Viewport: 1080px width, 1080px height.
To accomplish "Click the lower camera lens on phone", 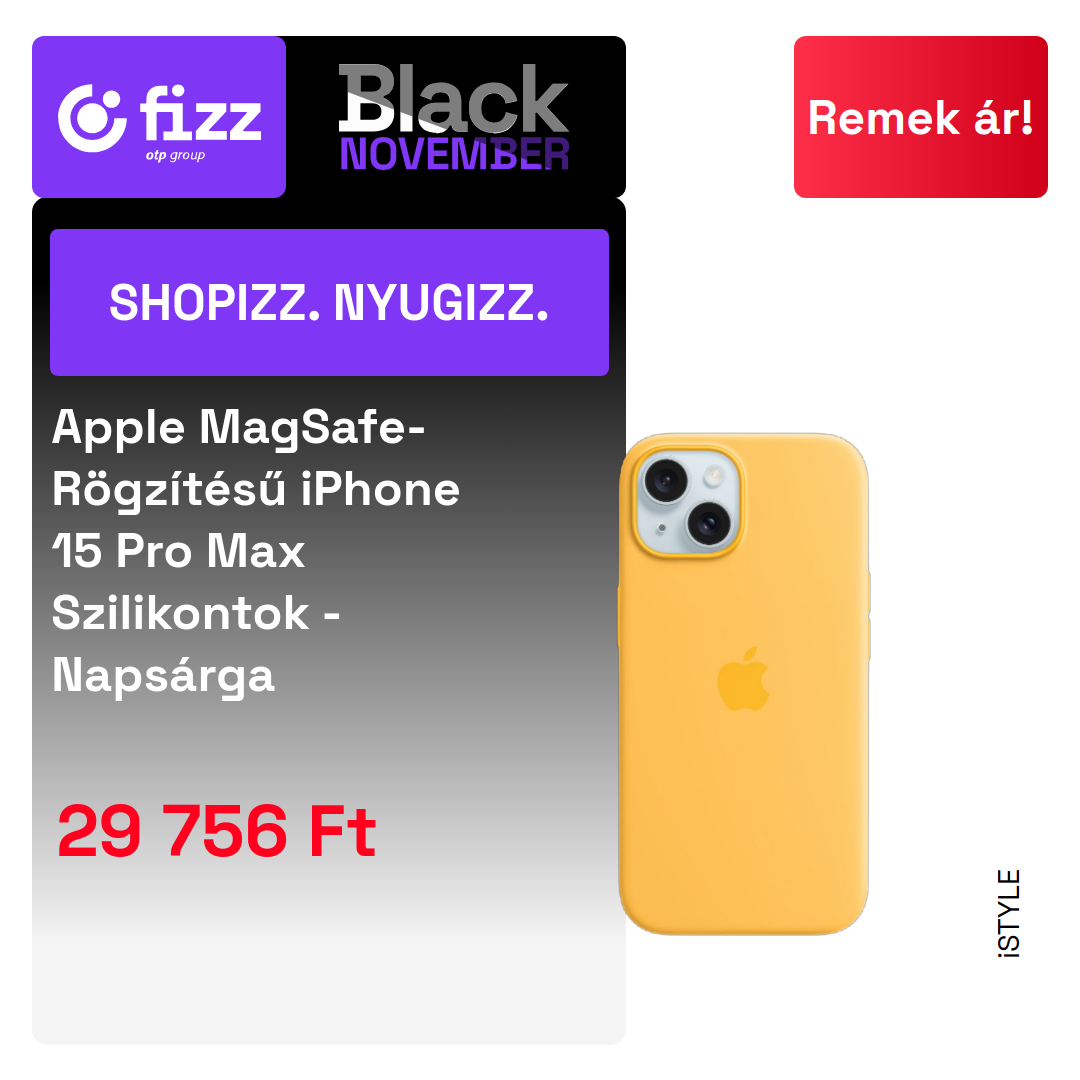I will tap(709, 523).
